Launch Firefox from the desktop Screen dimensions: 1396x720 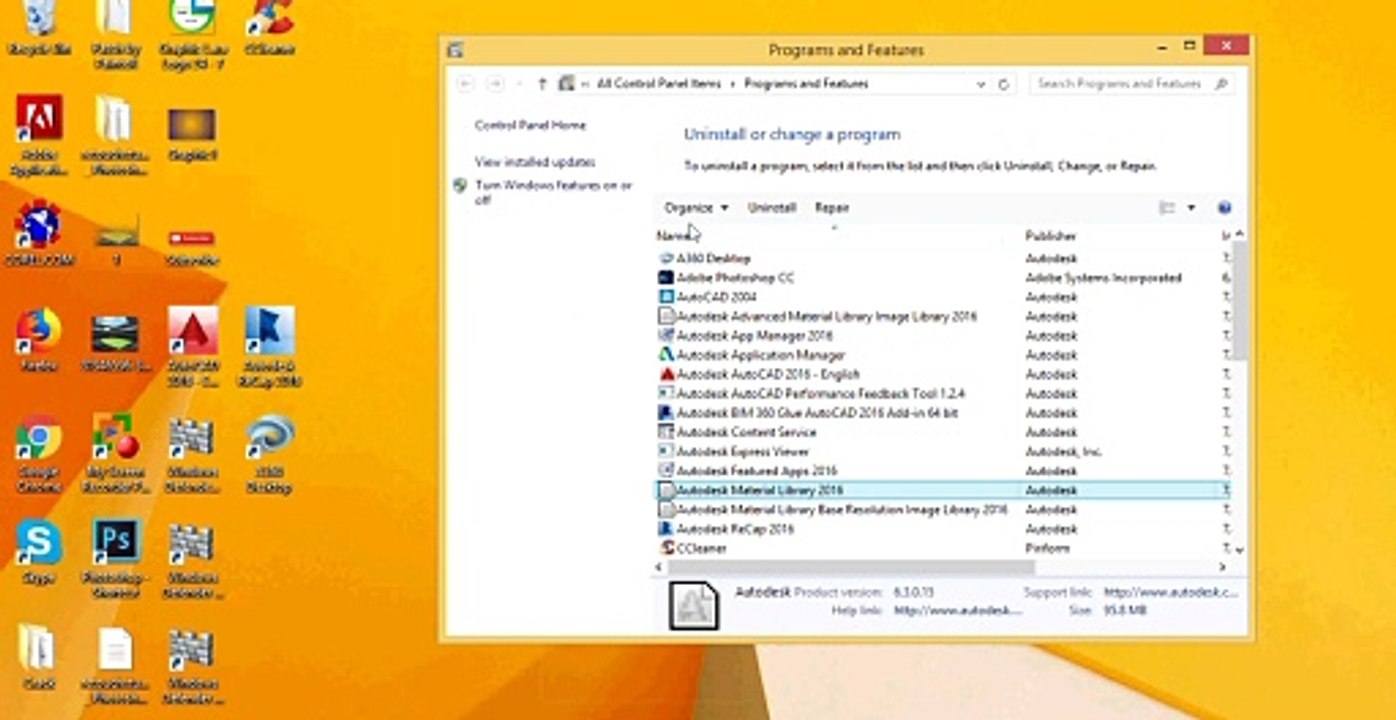[x=39, y=340]
